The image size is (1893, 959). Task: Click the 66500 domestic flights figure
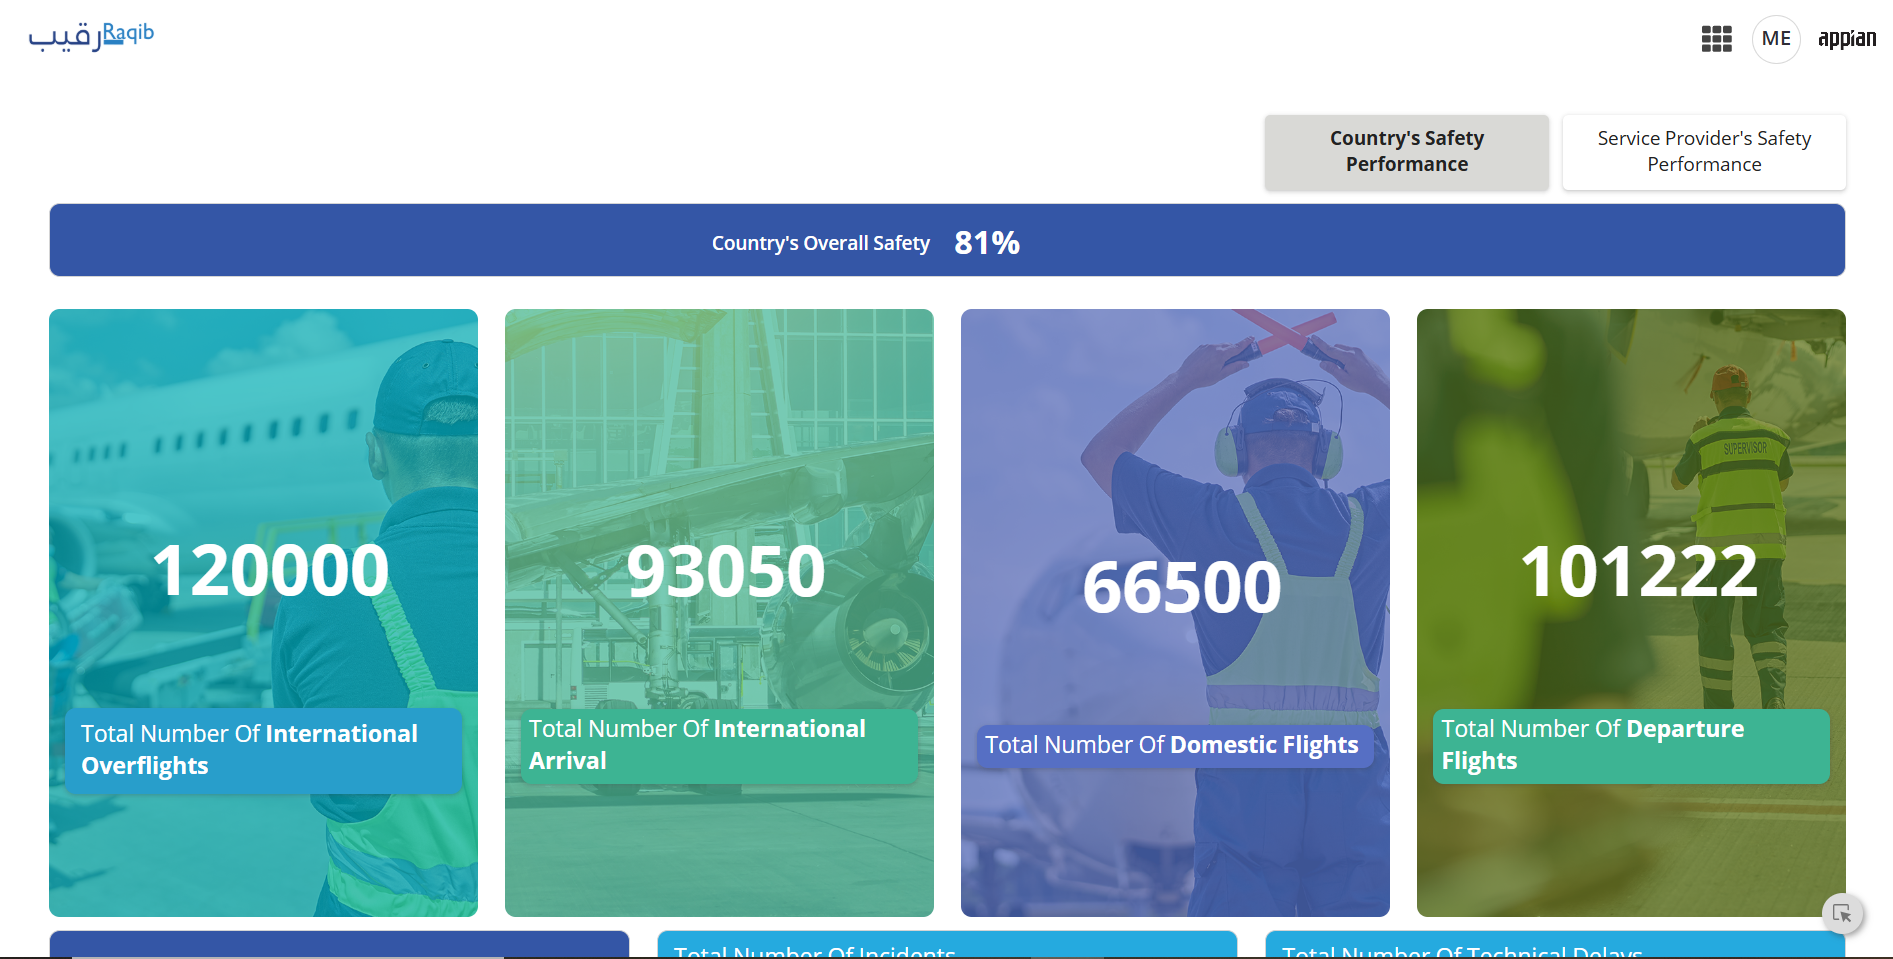[x=1182, y=587]
